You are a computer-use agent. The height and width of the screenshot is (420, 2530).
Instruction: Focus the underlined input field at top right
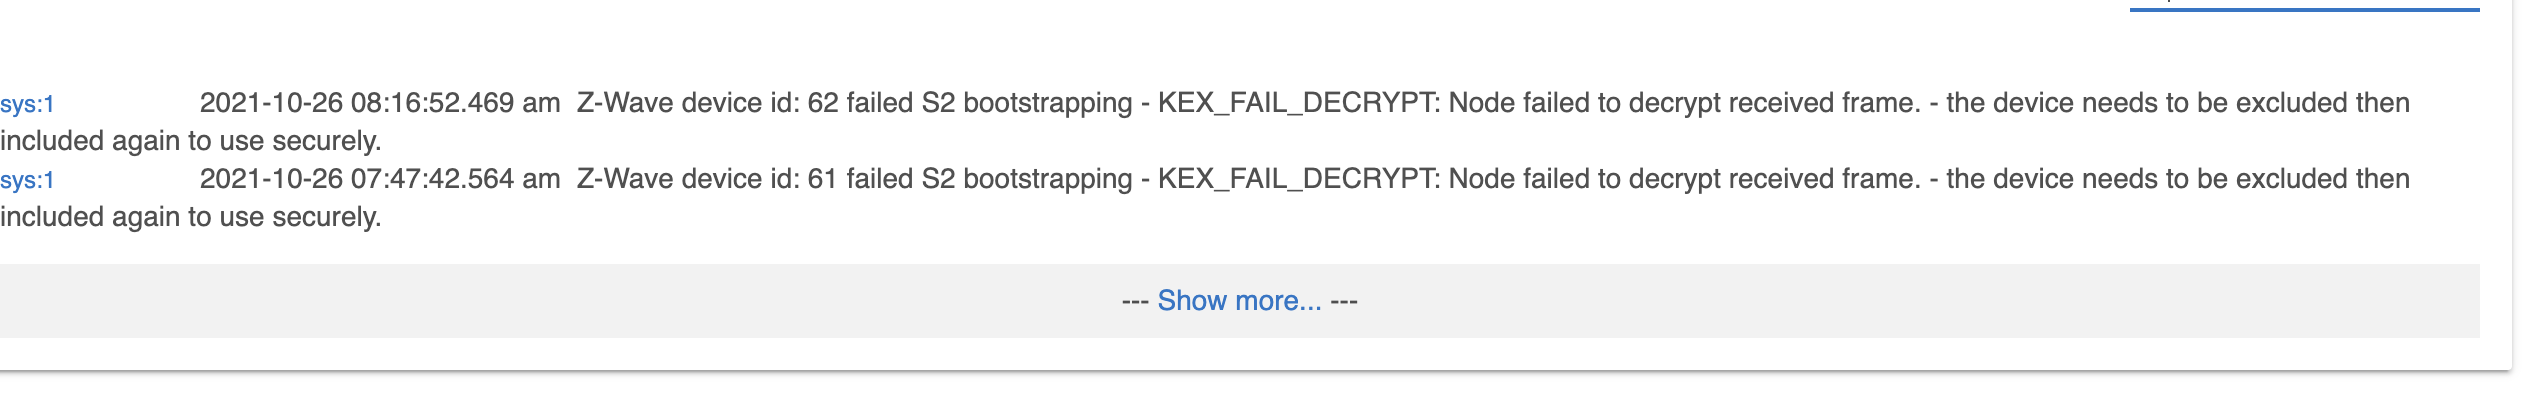point(2304,3)
